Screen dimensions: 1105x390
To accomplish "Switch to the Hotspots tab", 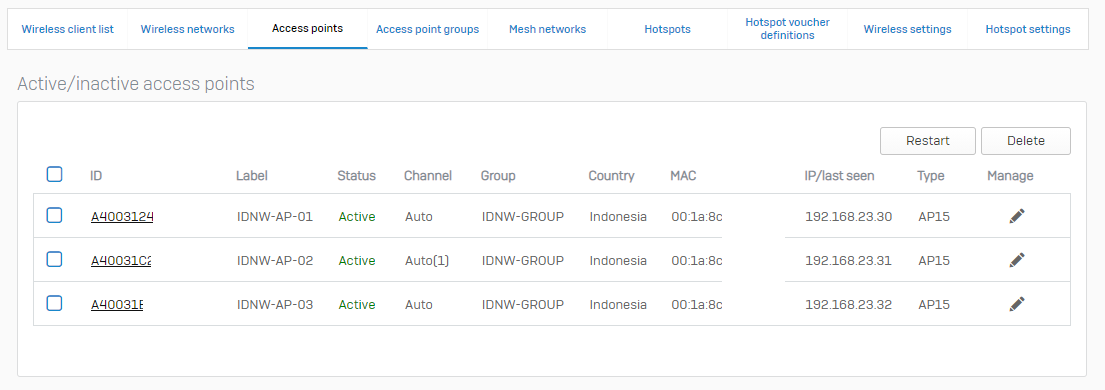I will pyautogui.click(x=667, y=29).
